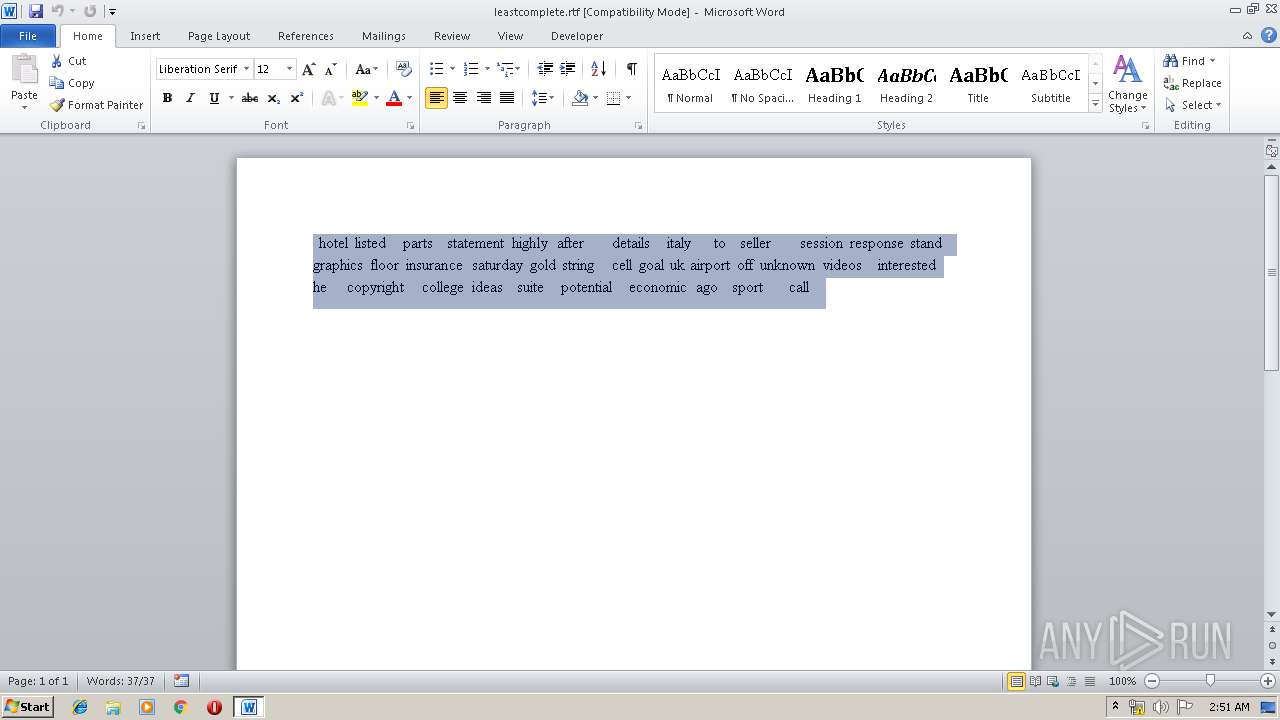
Task: Click the Undo icon in Quick Access toolbar
Action: 58,11
